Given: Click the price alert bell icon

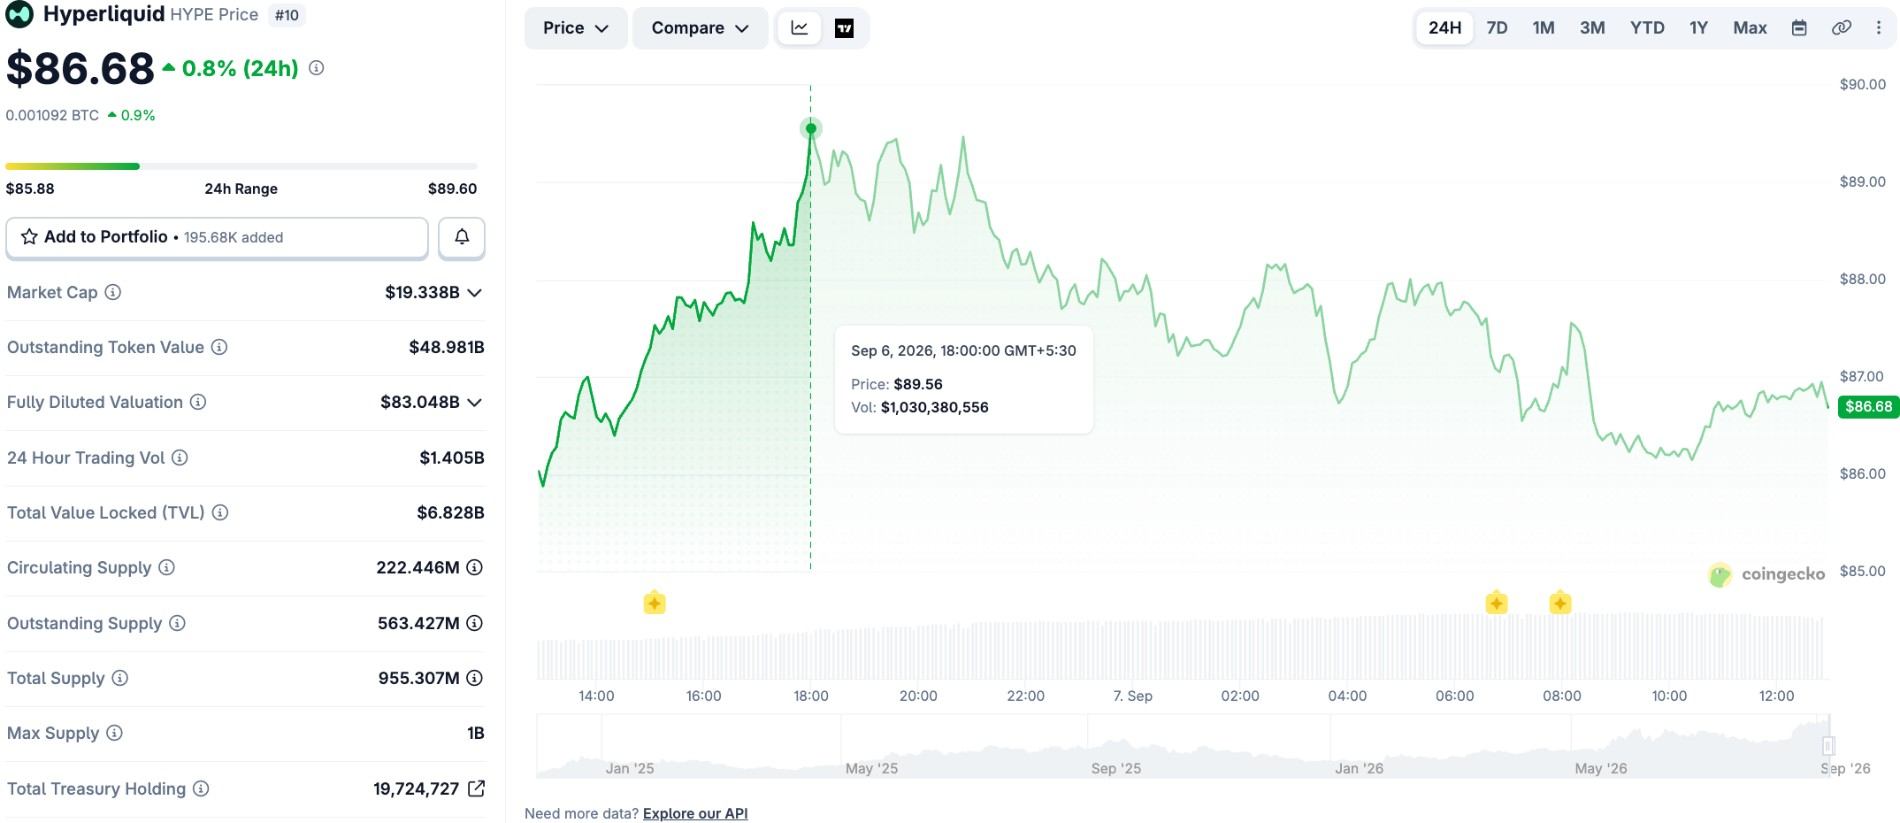Looking at the screenshot, I should [461, 237].
